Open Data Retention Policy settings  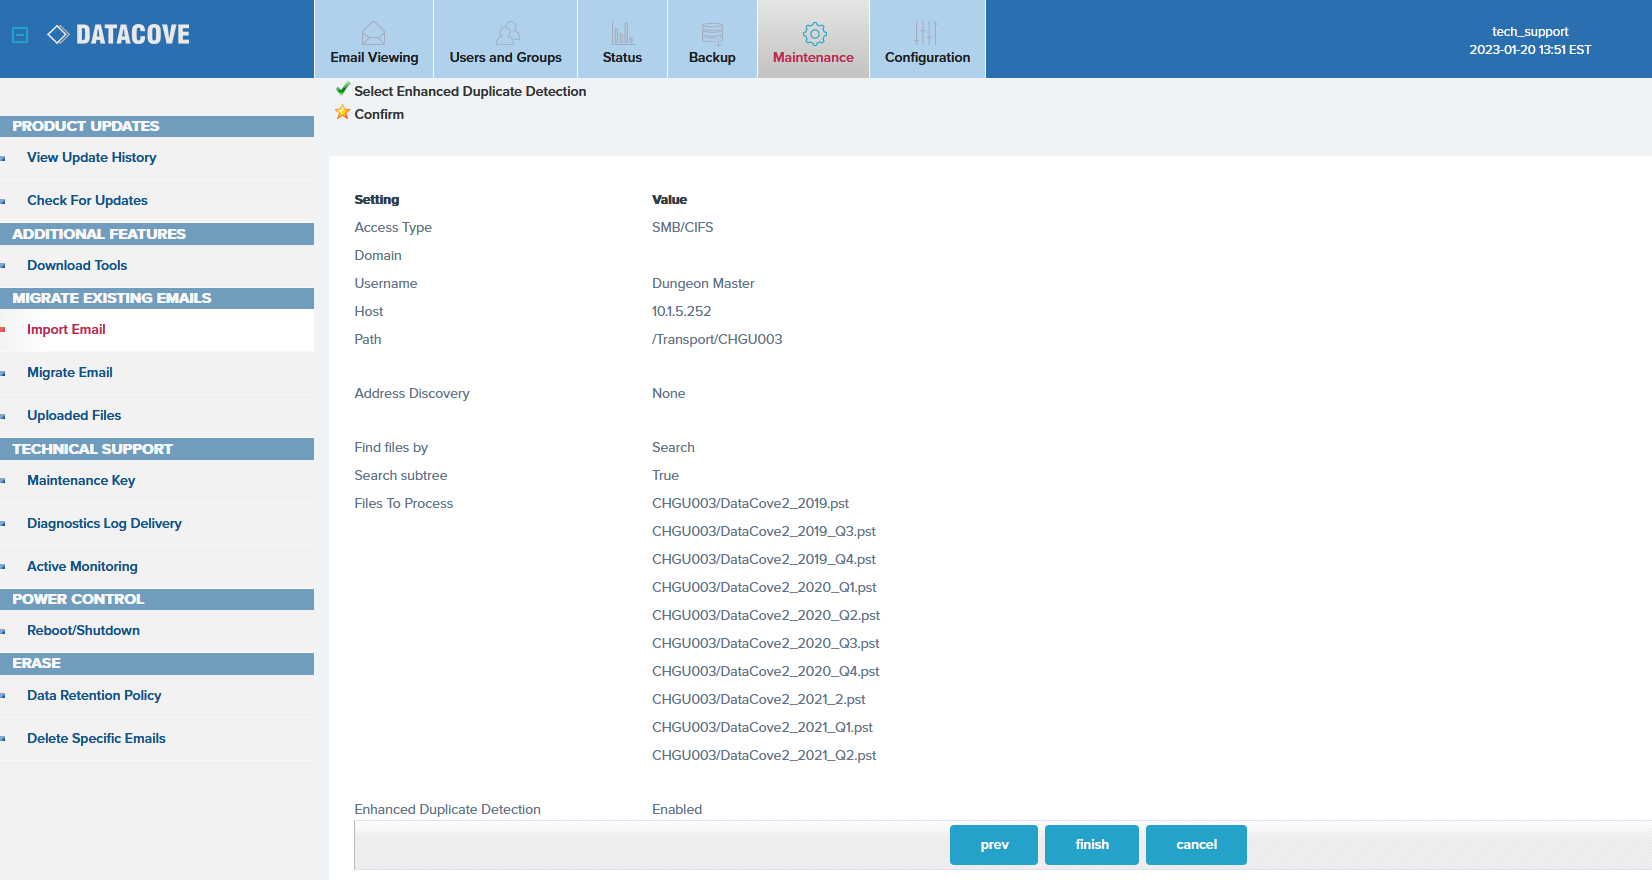[x=94, y=696]
